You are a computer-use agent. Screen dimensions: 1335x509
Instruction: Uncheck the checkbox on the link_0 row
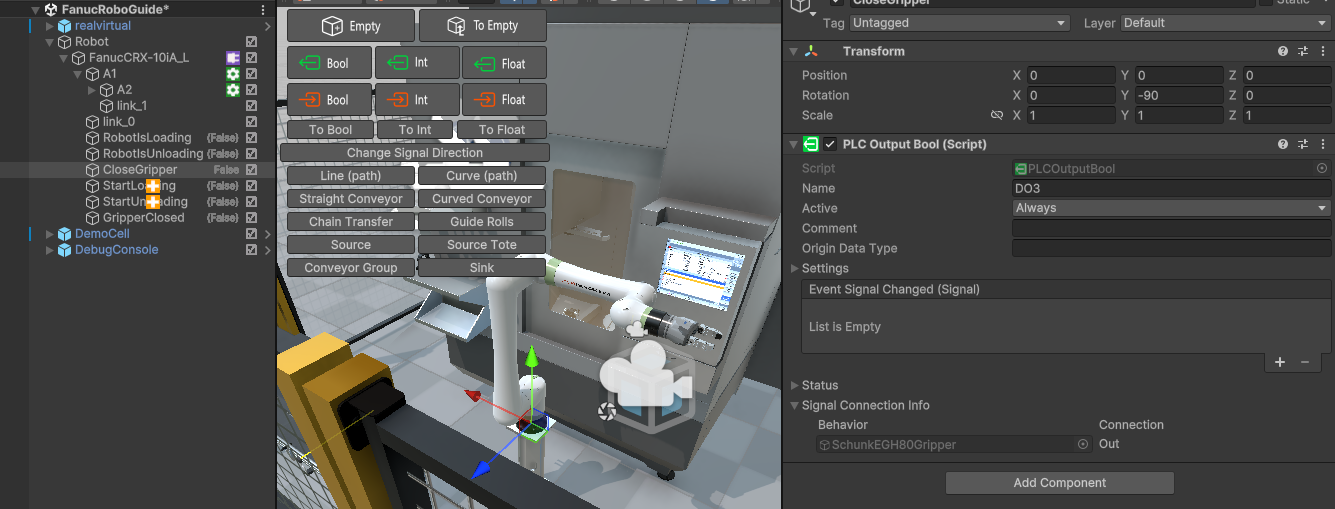(x=252, y=122)
